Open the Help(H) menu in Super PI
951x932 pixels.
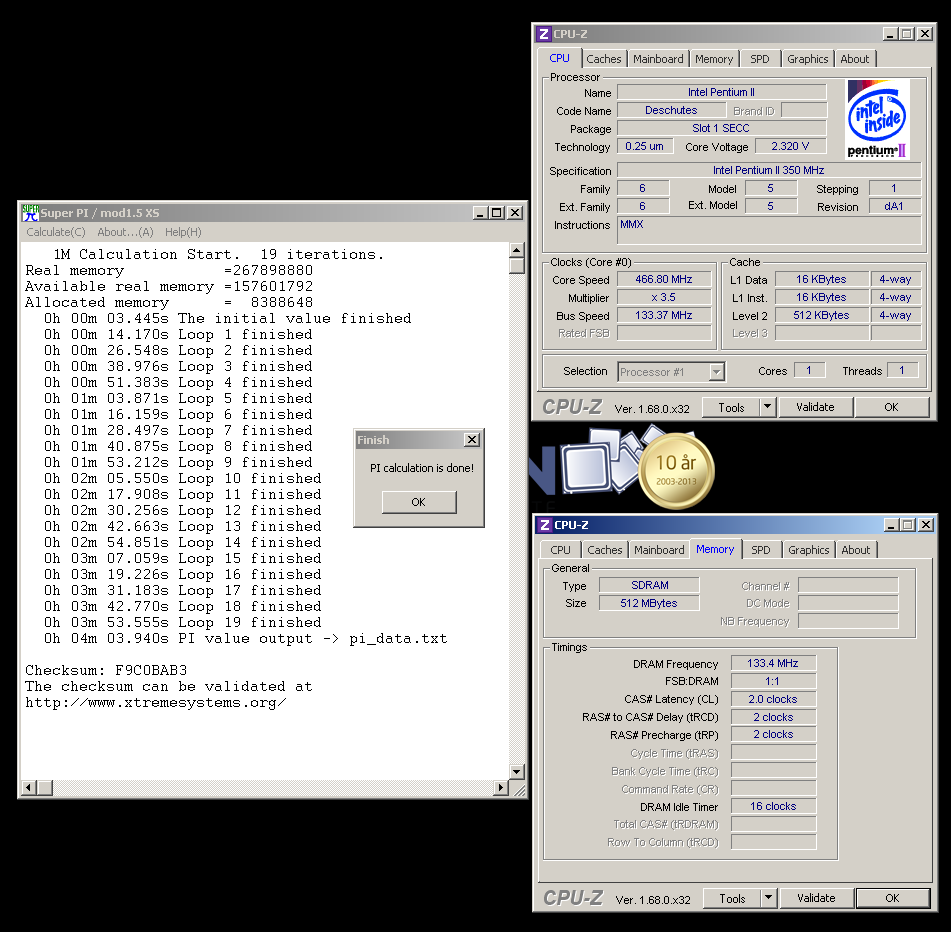[183, 232]
